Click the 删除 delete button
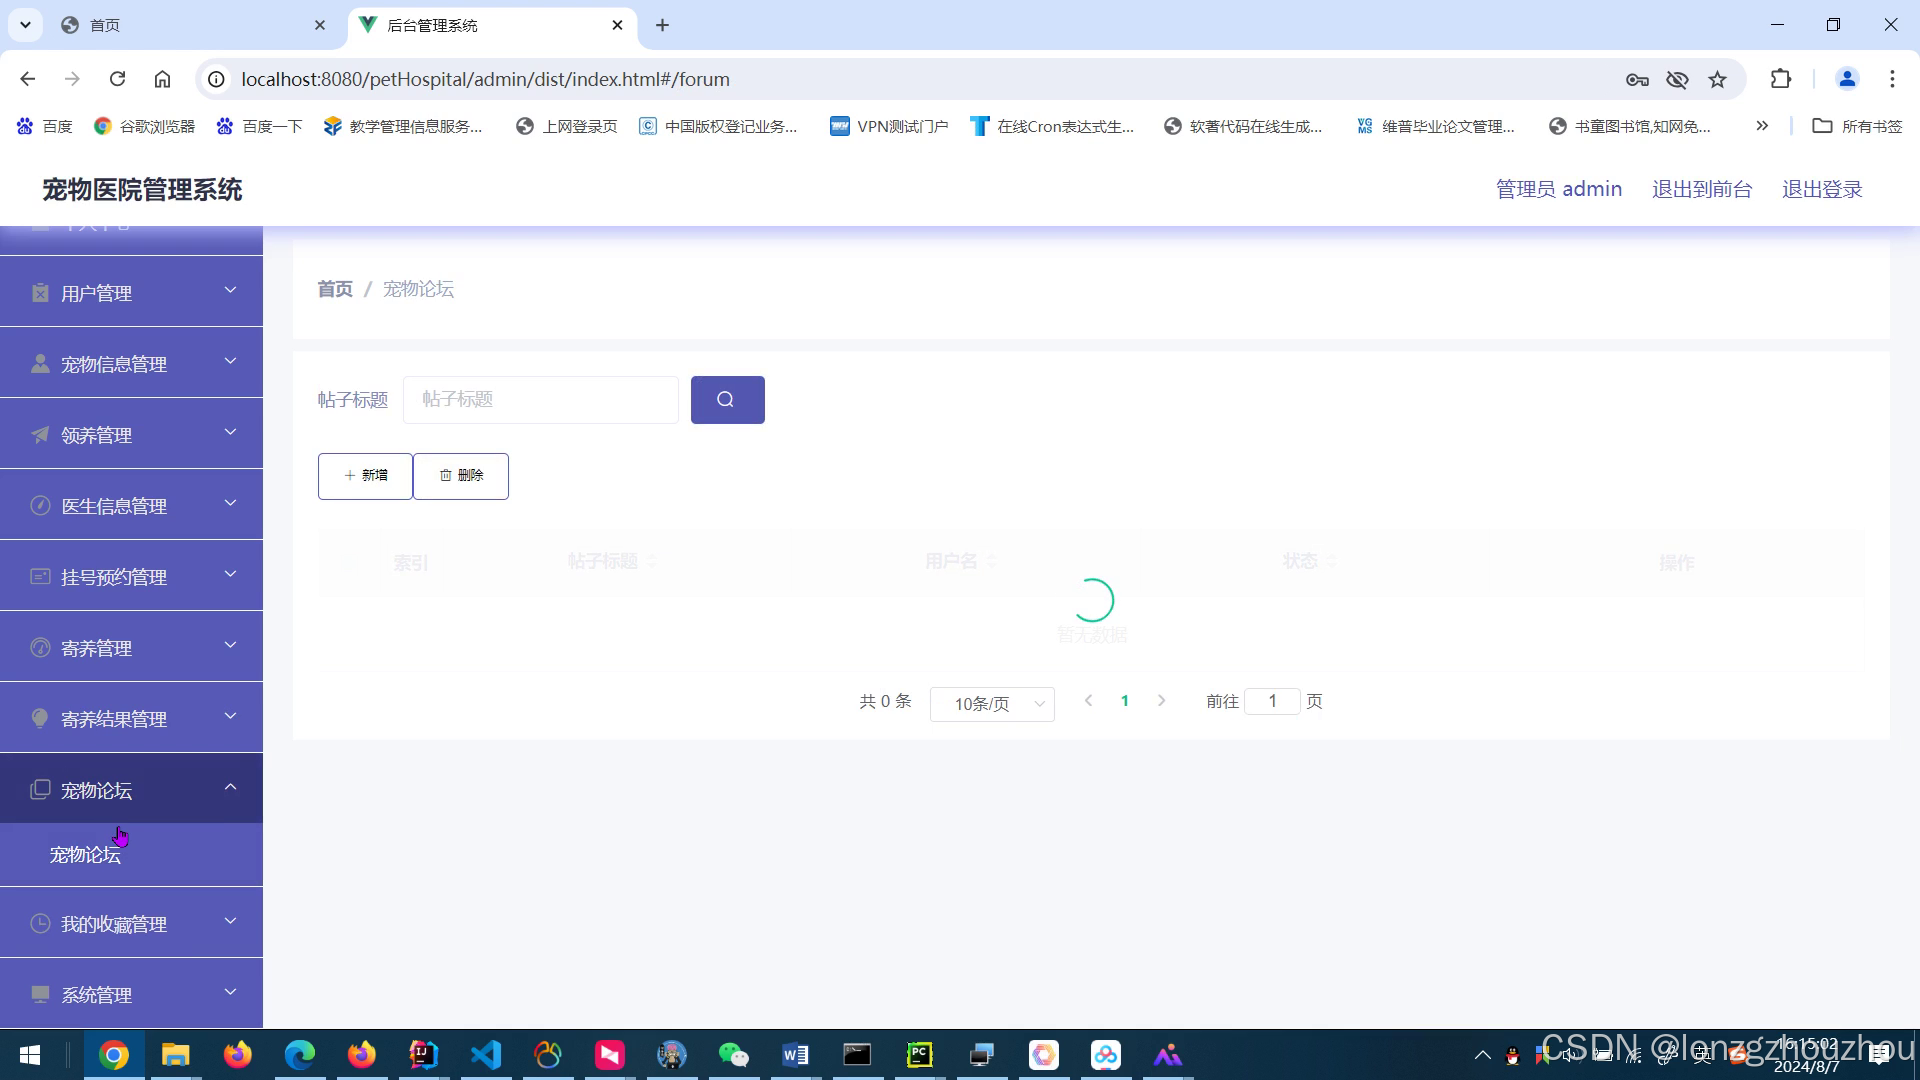1920x1080 pixels. pyautogui.click(x=461, y=476)
